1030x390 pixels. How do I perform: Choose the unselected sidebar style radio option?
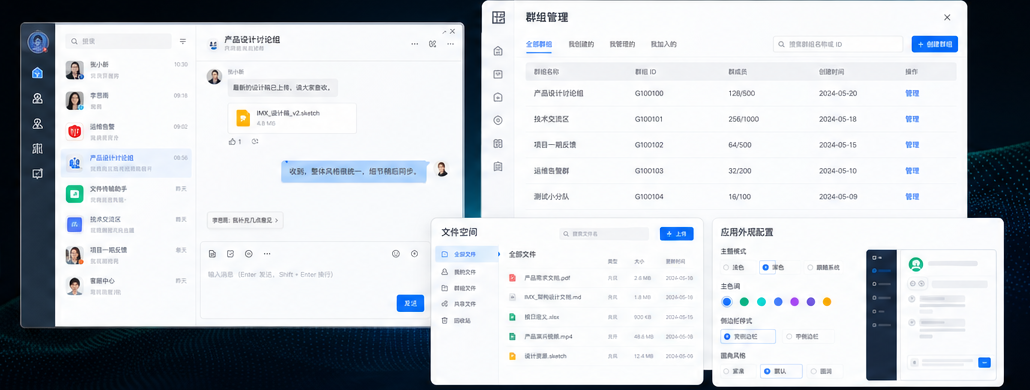point(790,336)
